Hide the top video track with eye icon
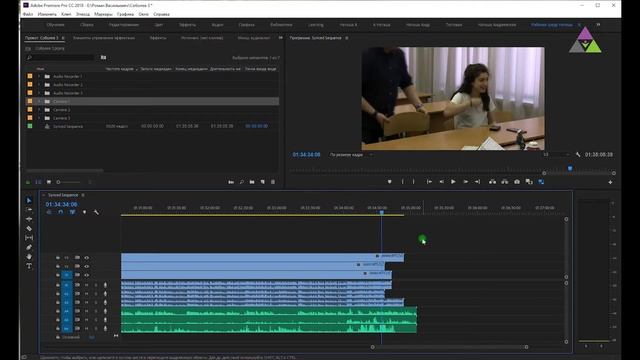640x360 pixels. [87, 258]
